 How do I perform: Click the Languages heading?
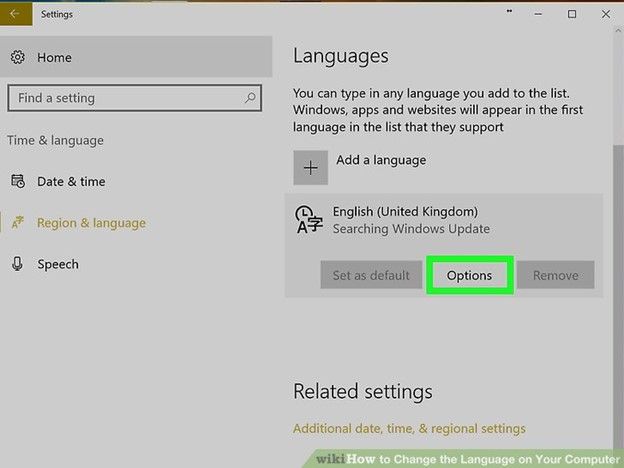(x=341, y=56)
